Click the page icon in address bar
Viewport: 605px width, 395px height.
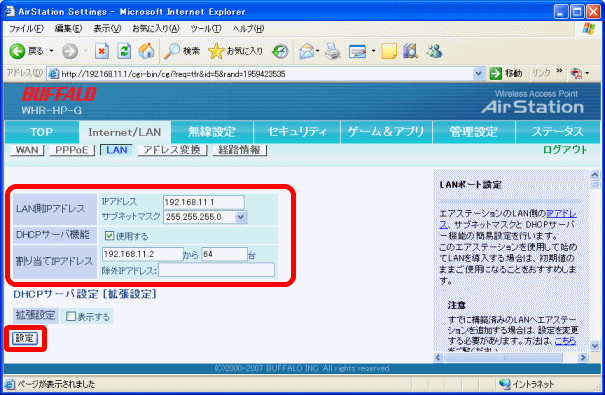54,74
